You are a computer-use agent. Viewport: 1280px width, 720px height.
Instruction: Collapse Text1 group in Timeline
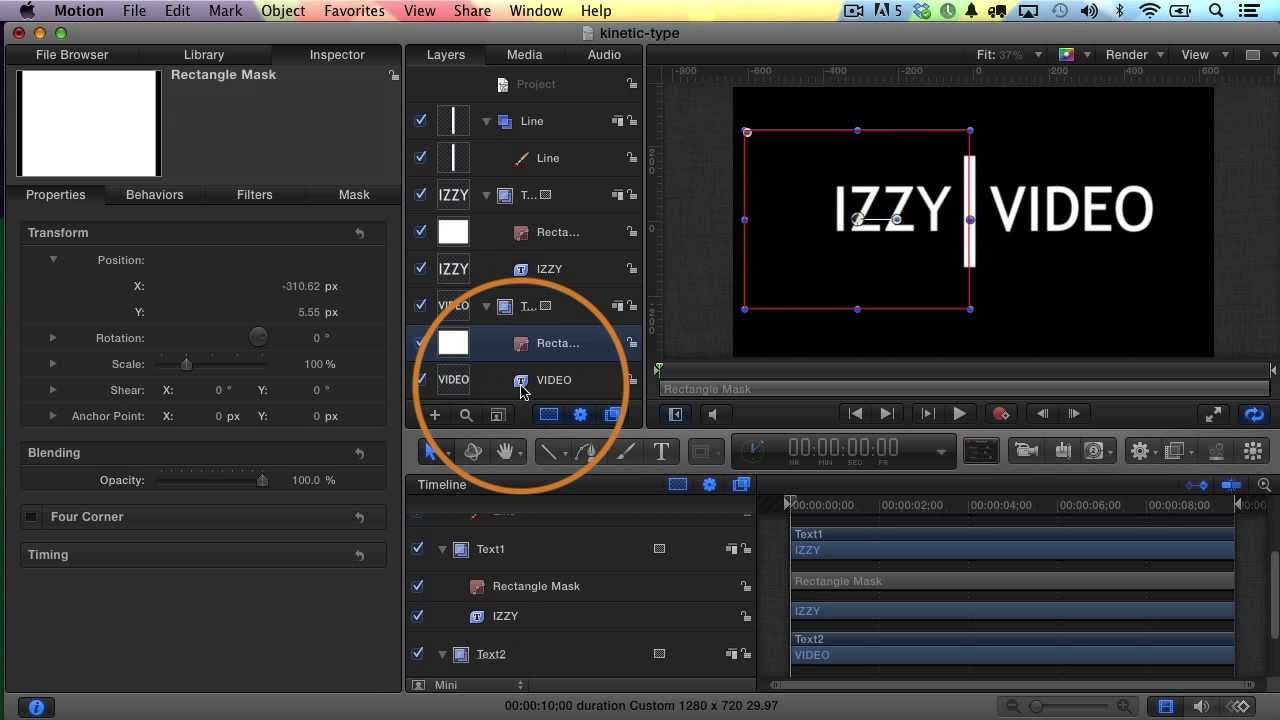pyautogui.click(x=442, y=549)
